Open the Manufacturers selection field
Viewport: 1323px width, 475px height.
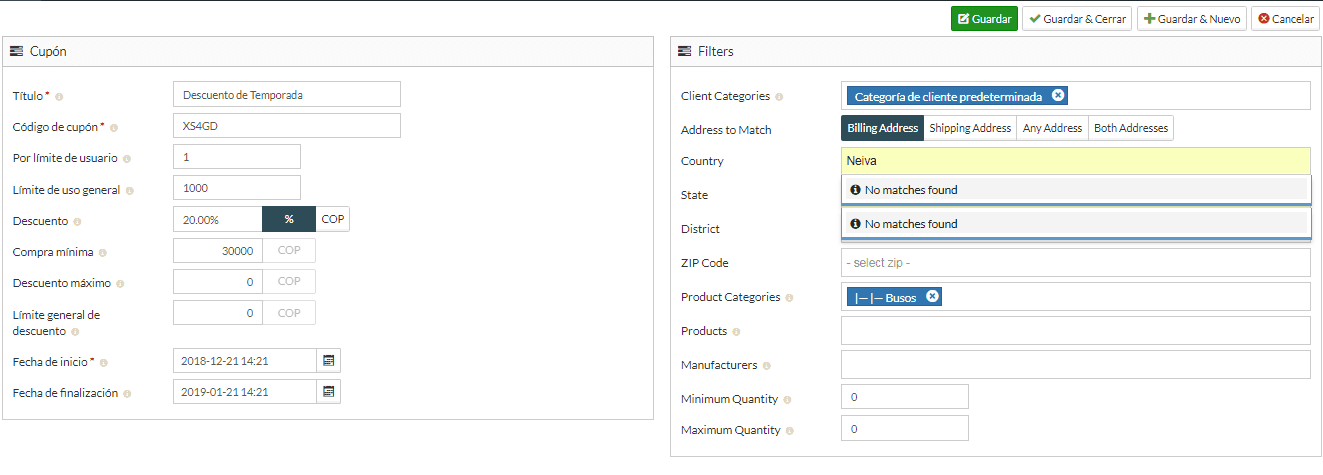point(1075,365)
